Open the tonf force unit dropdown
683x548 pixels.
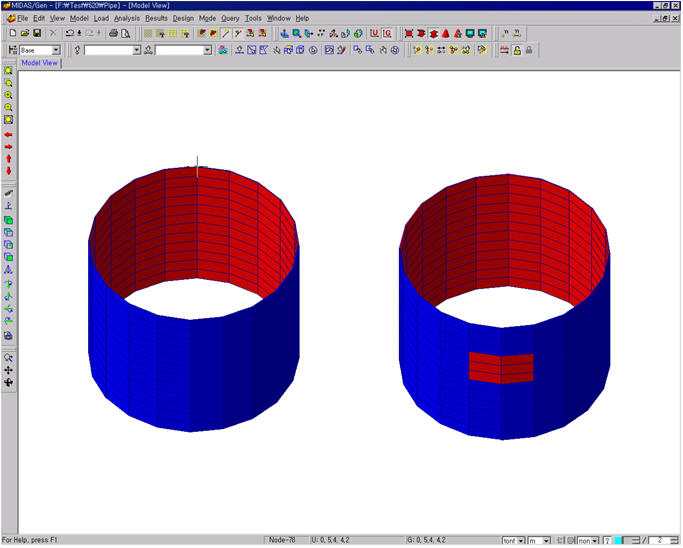pyautogui.click(x=521, y=541)
